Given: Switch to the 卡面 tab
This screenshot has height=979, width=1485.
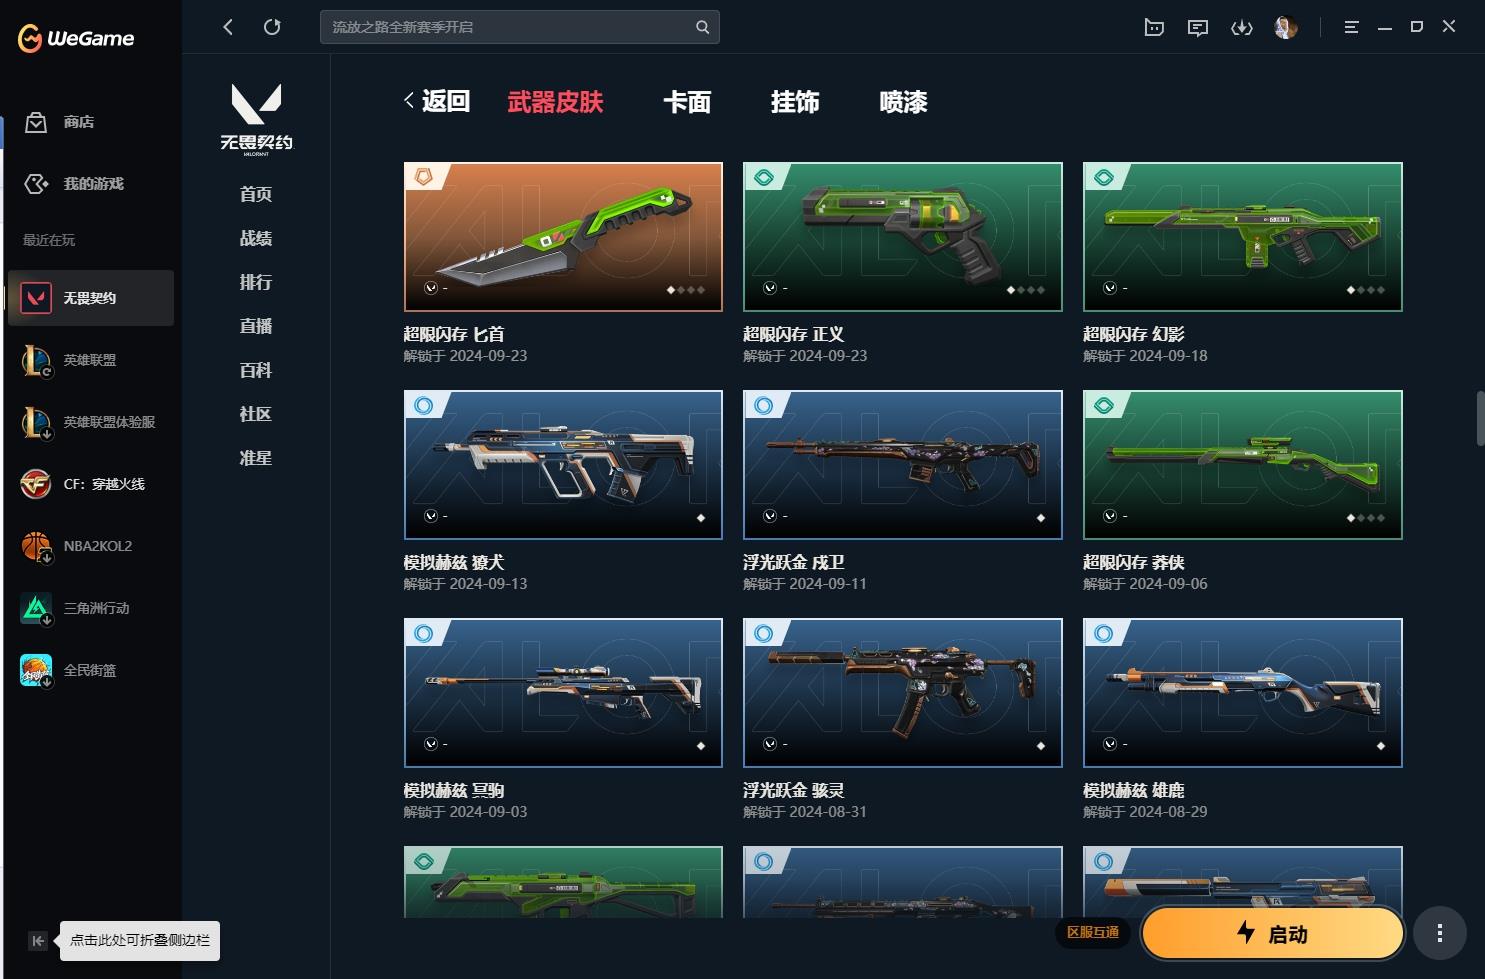Looking at the screenshot, I should pos(687,102).
